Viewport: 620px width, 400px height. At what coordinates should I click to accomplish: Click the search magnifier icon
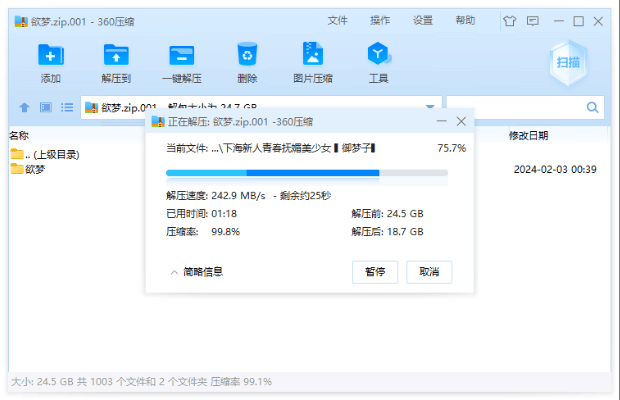point(592,107)
